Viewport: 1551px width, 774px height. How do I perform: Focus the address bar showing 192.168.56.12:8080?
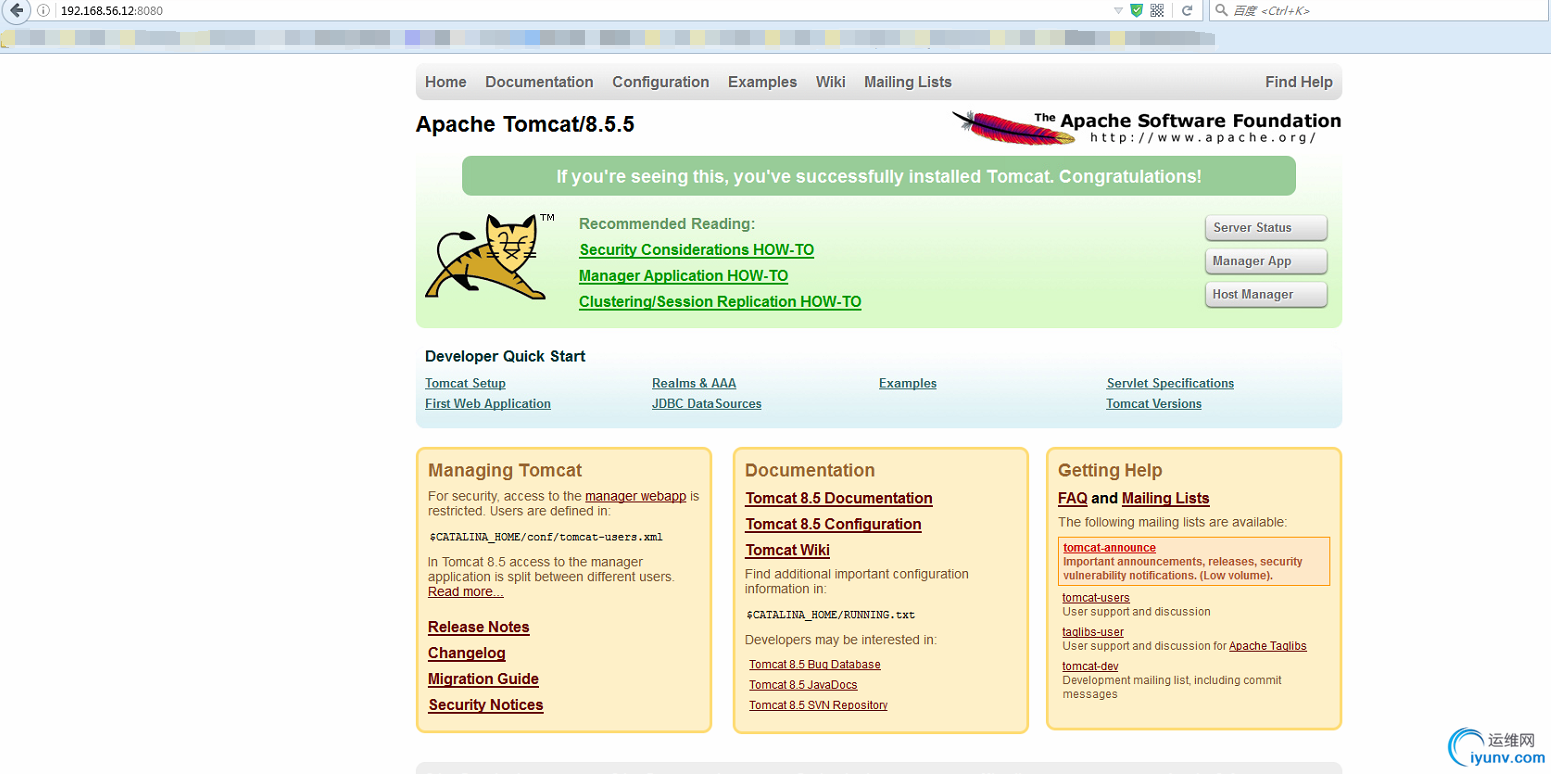pyautogui.click(x=580, y=10)
